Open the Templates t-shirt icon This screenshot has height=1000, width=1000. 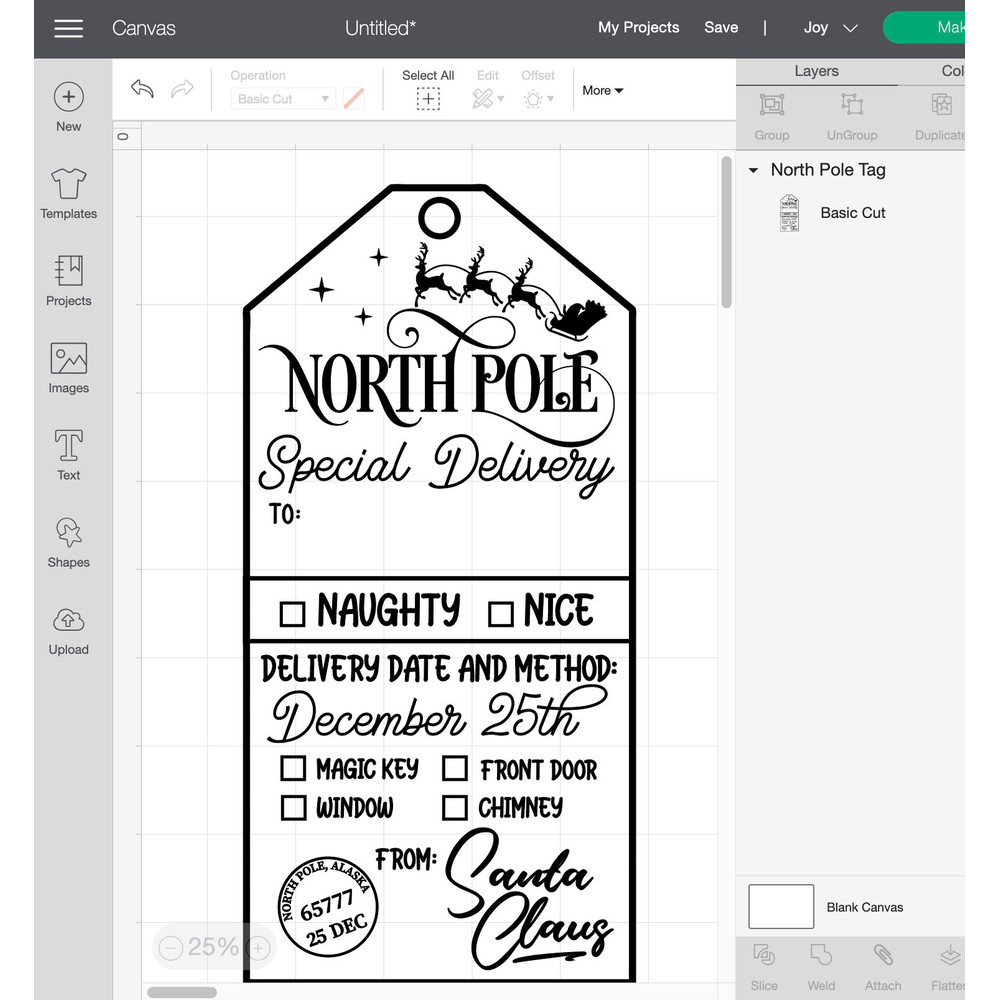68,184
